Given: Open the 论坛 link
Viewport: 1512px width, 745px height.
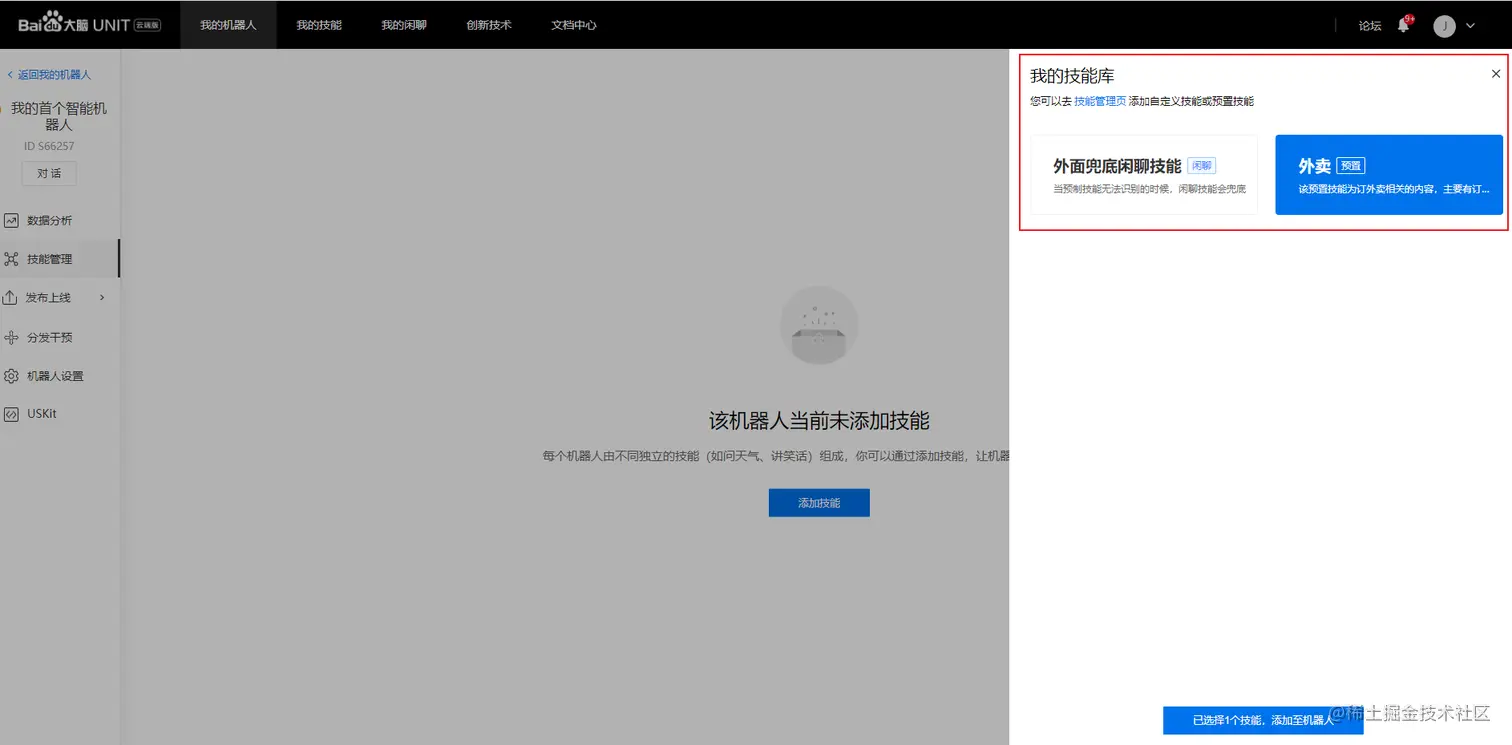Looking at the screenshot, I should pos(1370,26).
